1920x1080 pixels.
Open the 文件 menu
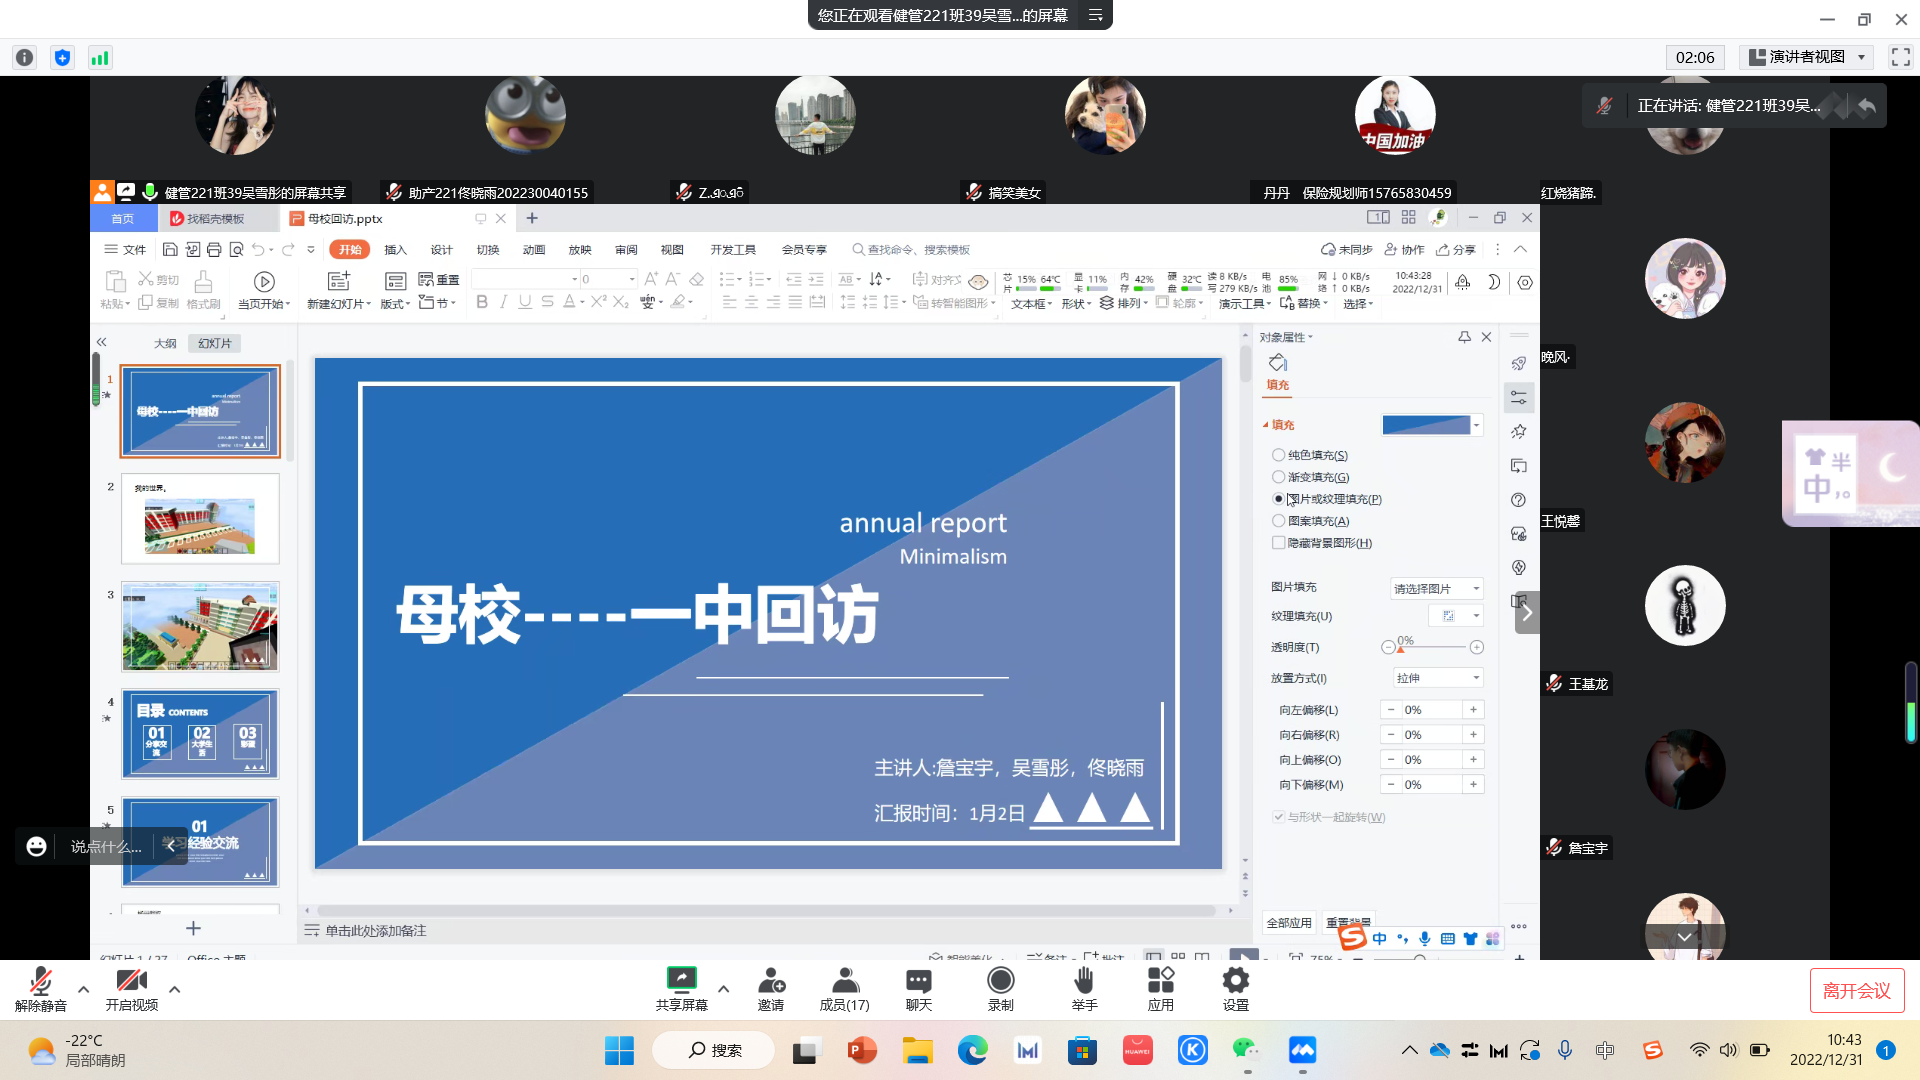coord(125,250)
